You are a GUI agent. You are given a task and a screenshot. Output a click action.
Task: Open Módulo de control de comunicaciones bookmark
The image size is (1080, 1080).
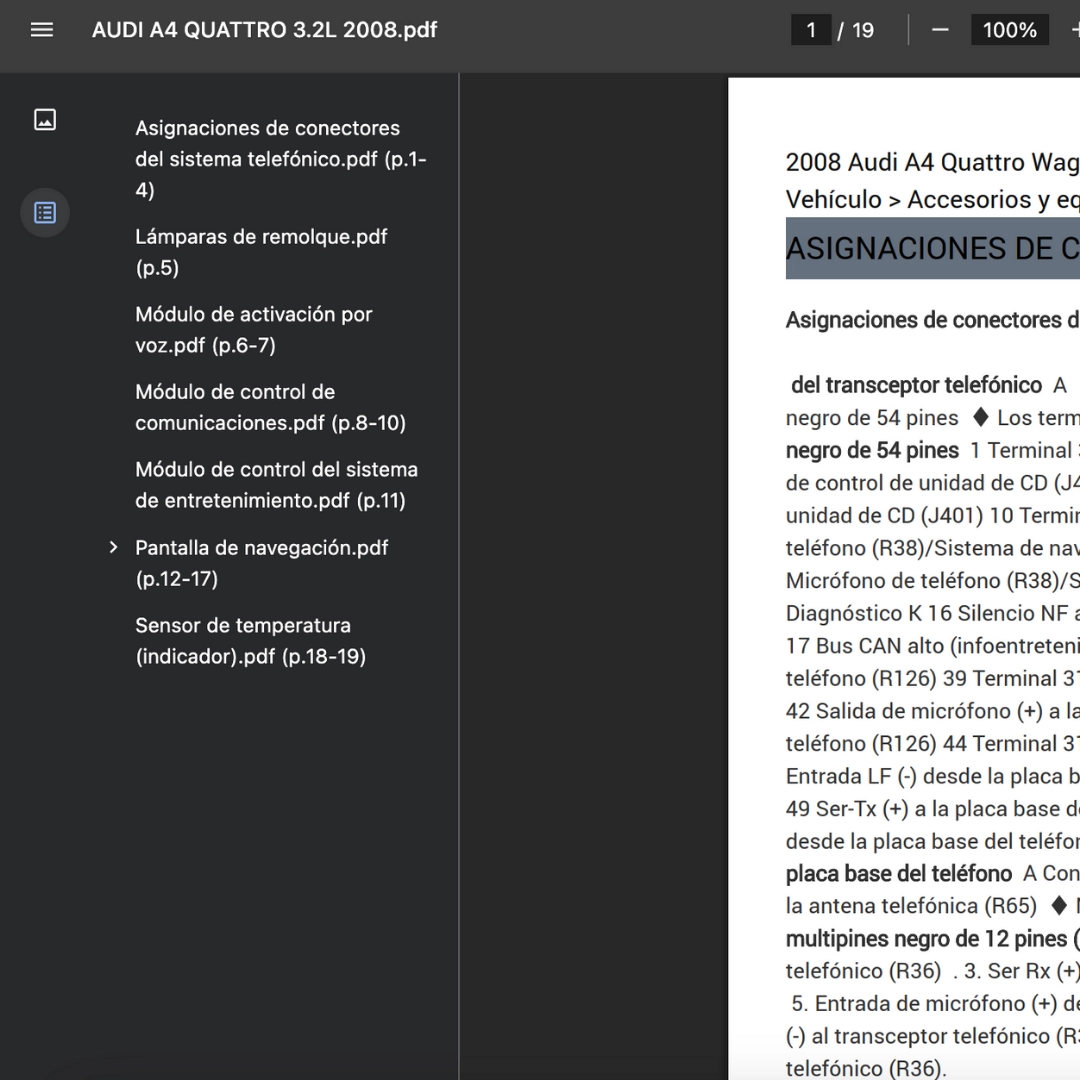[x=270, y=407]
